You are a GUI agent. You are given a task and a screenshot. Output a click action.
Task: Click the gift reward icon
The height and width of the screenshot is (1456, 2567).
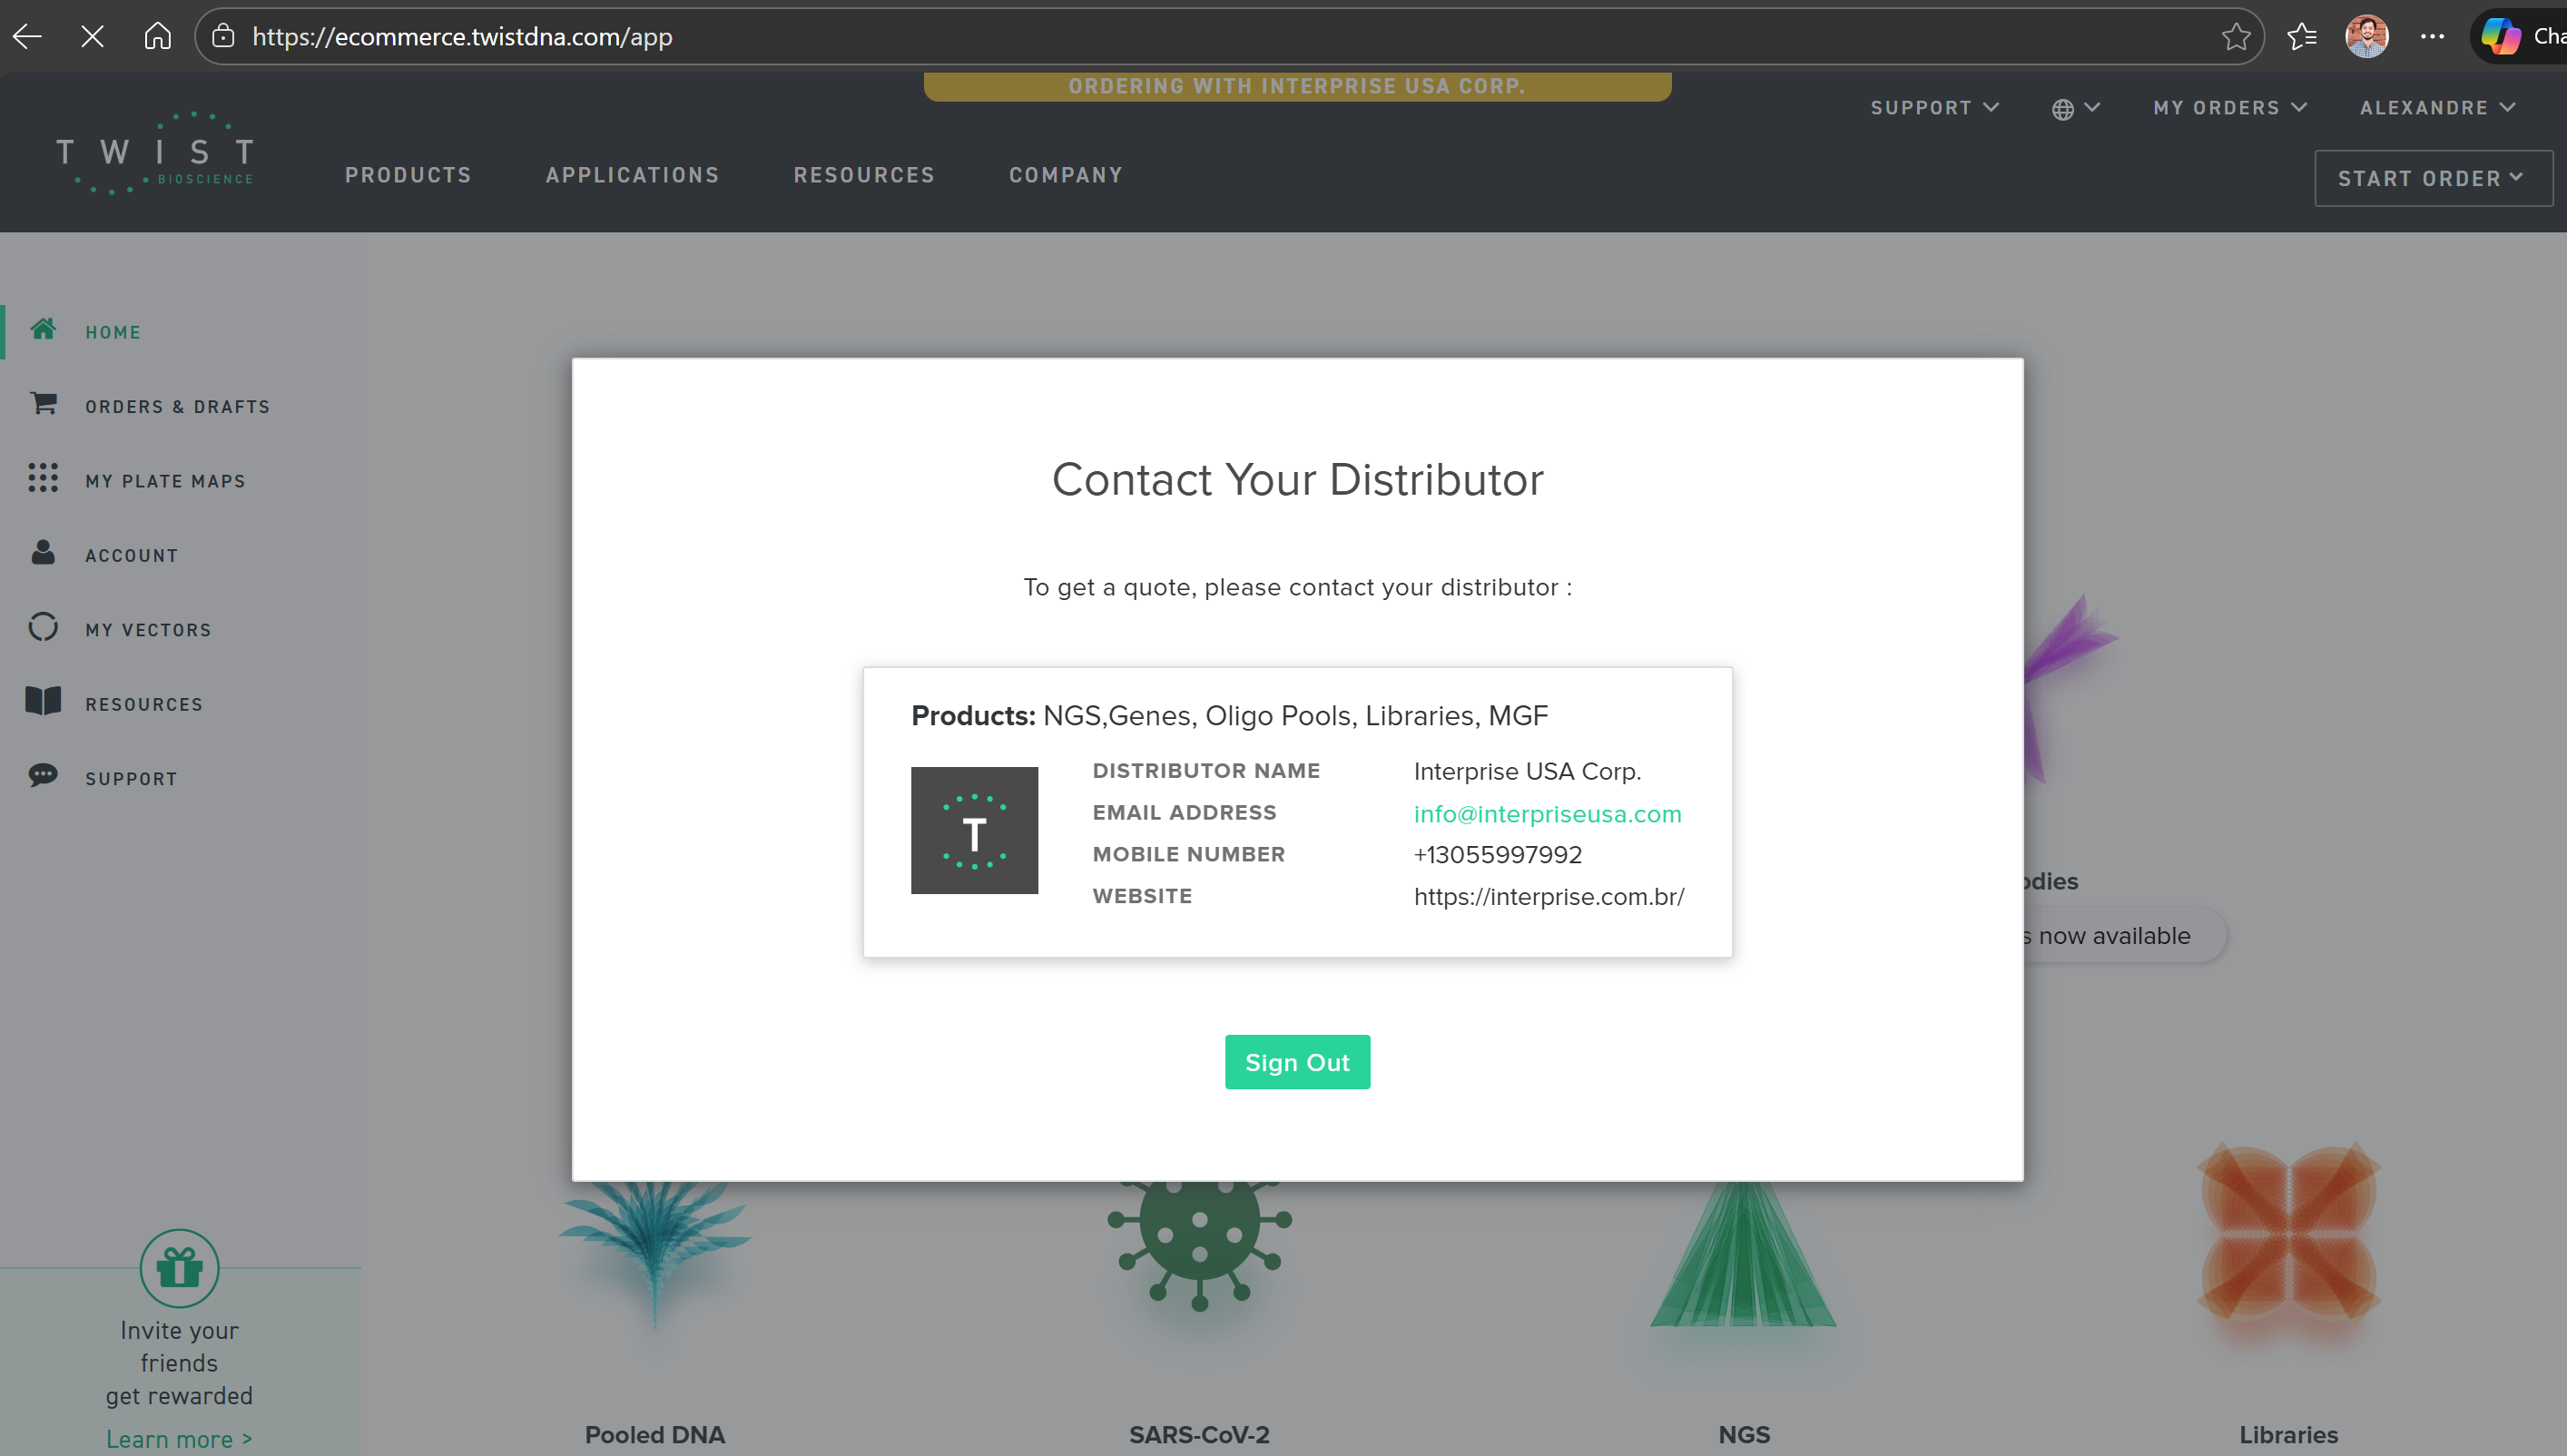pyautogui.click(x=179, y=1268)
